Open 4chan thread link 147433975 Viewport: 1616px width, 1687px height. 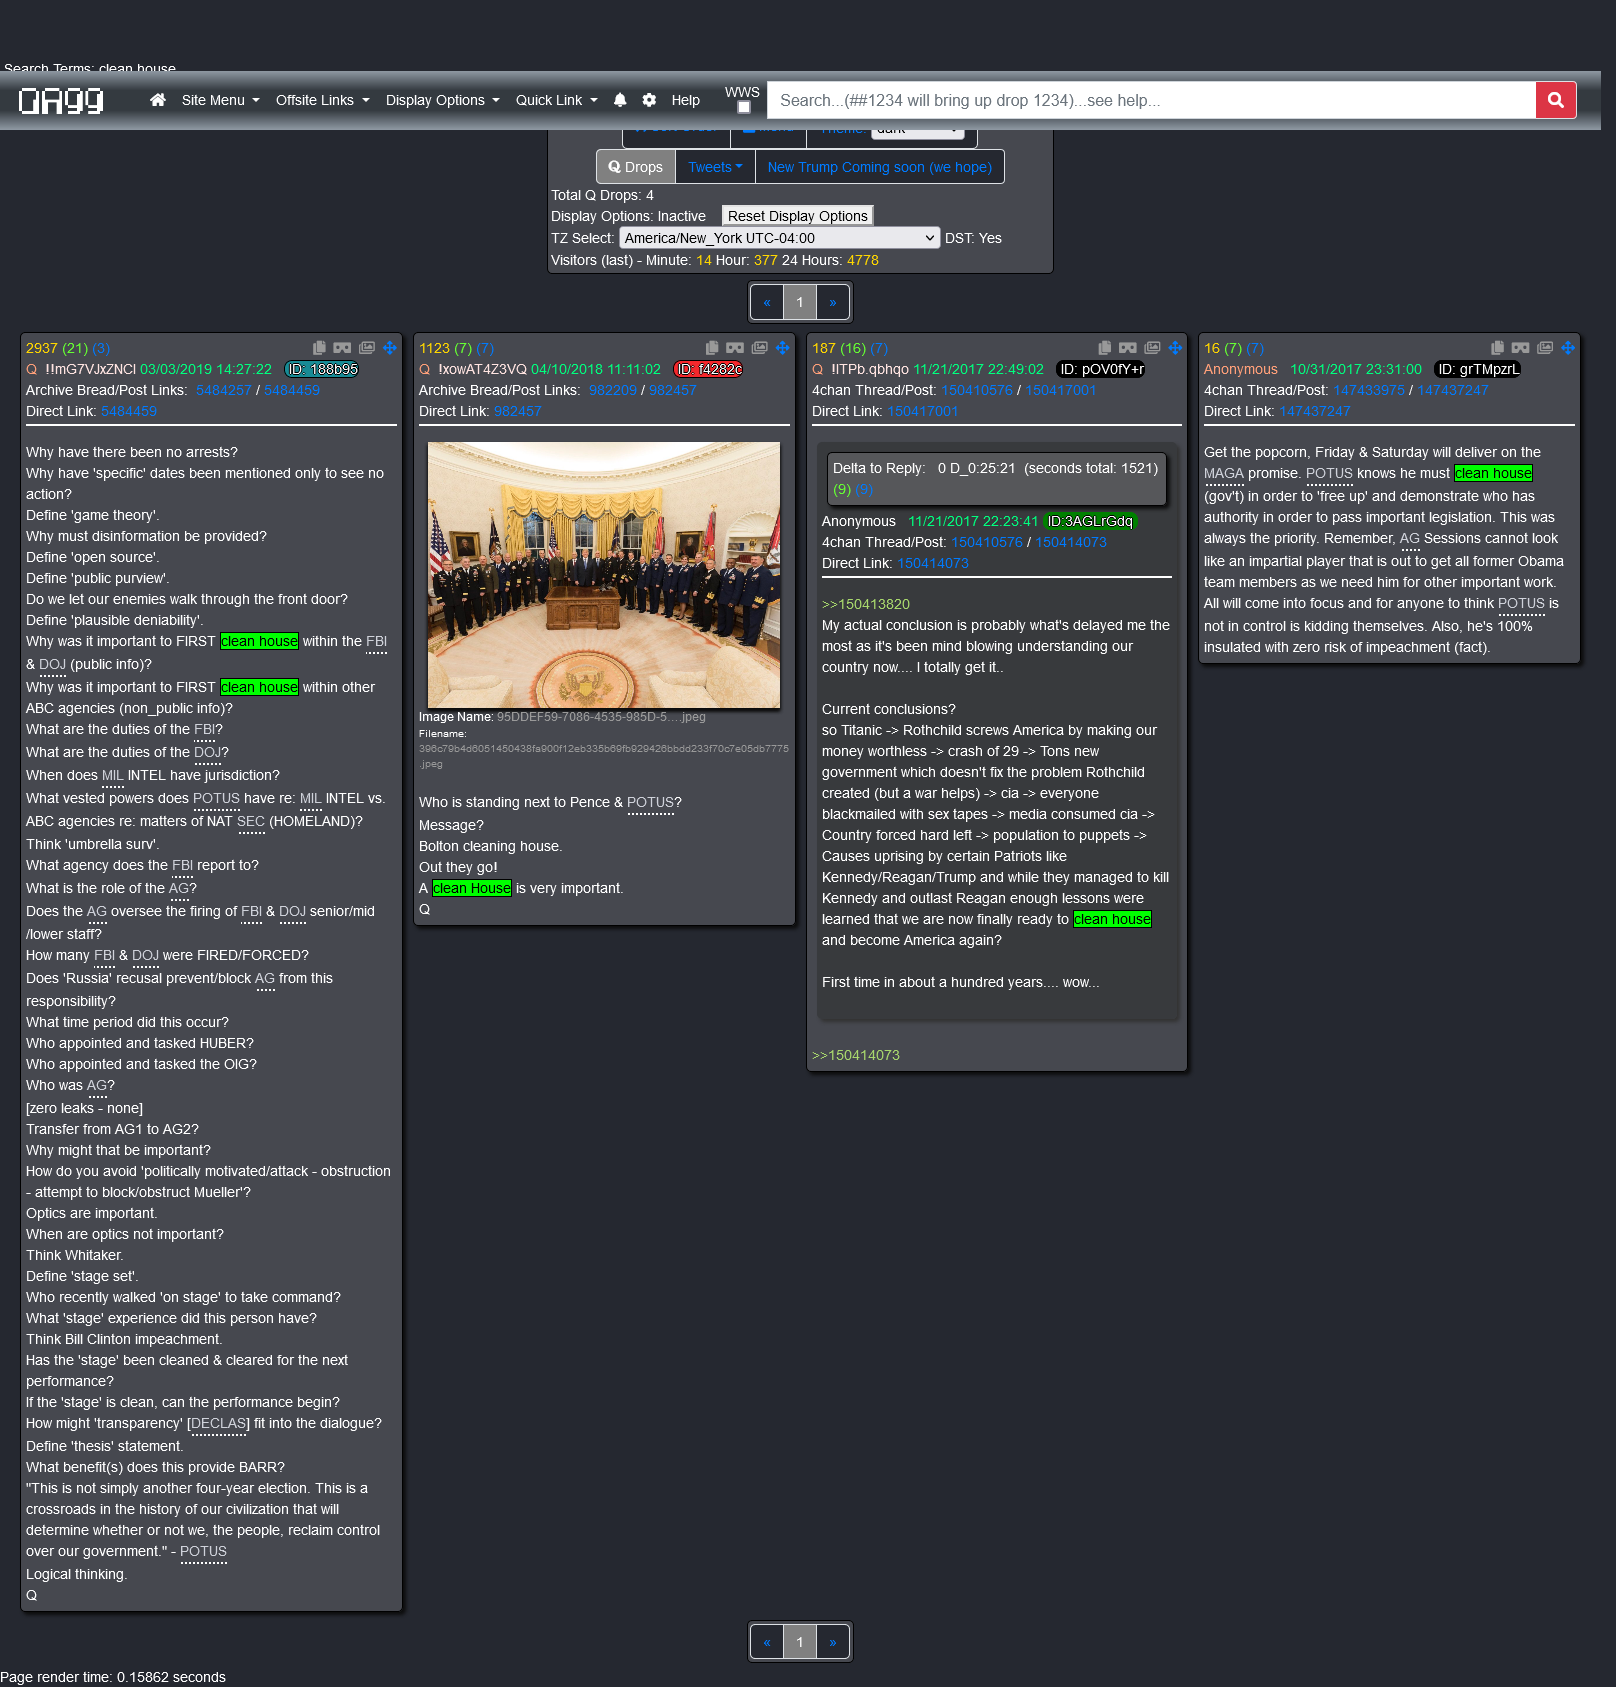tap(1369, 390)
